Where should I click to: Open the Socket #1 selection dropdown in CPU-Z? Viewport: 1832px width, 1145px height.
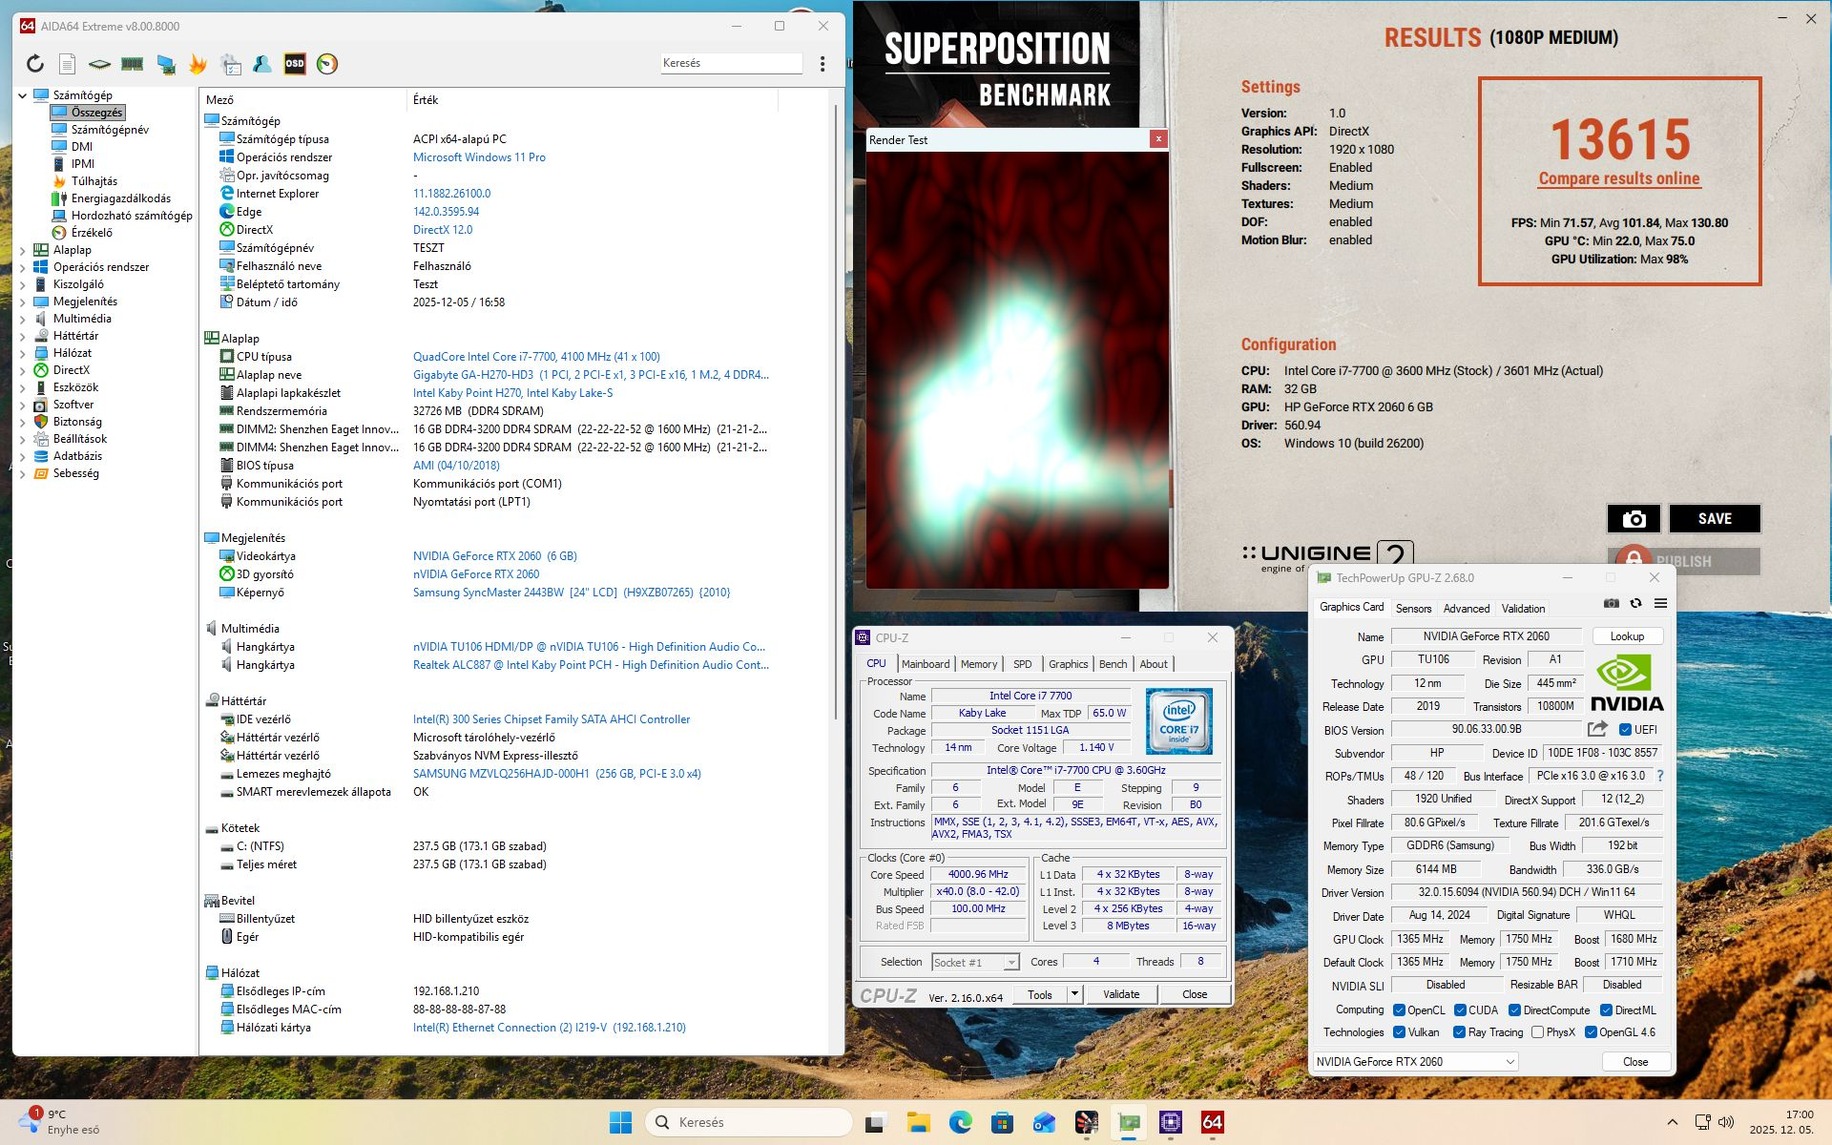pyautogui.click(x=975, y=962)
